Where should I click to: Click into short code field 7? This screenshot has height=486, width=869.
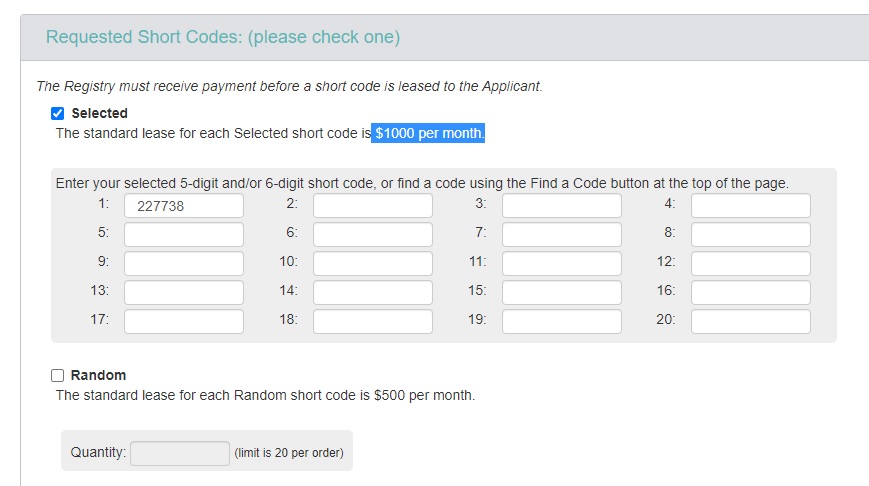(562, 235)
